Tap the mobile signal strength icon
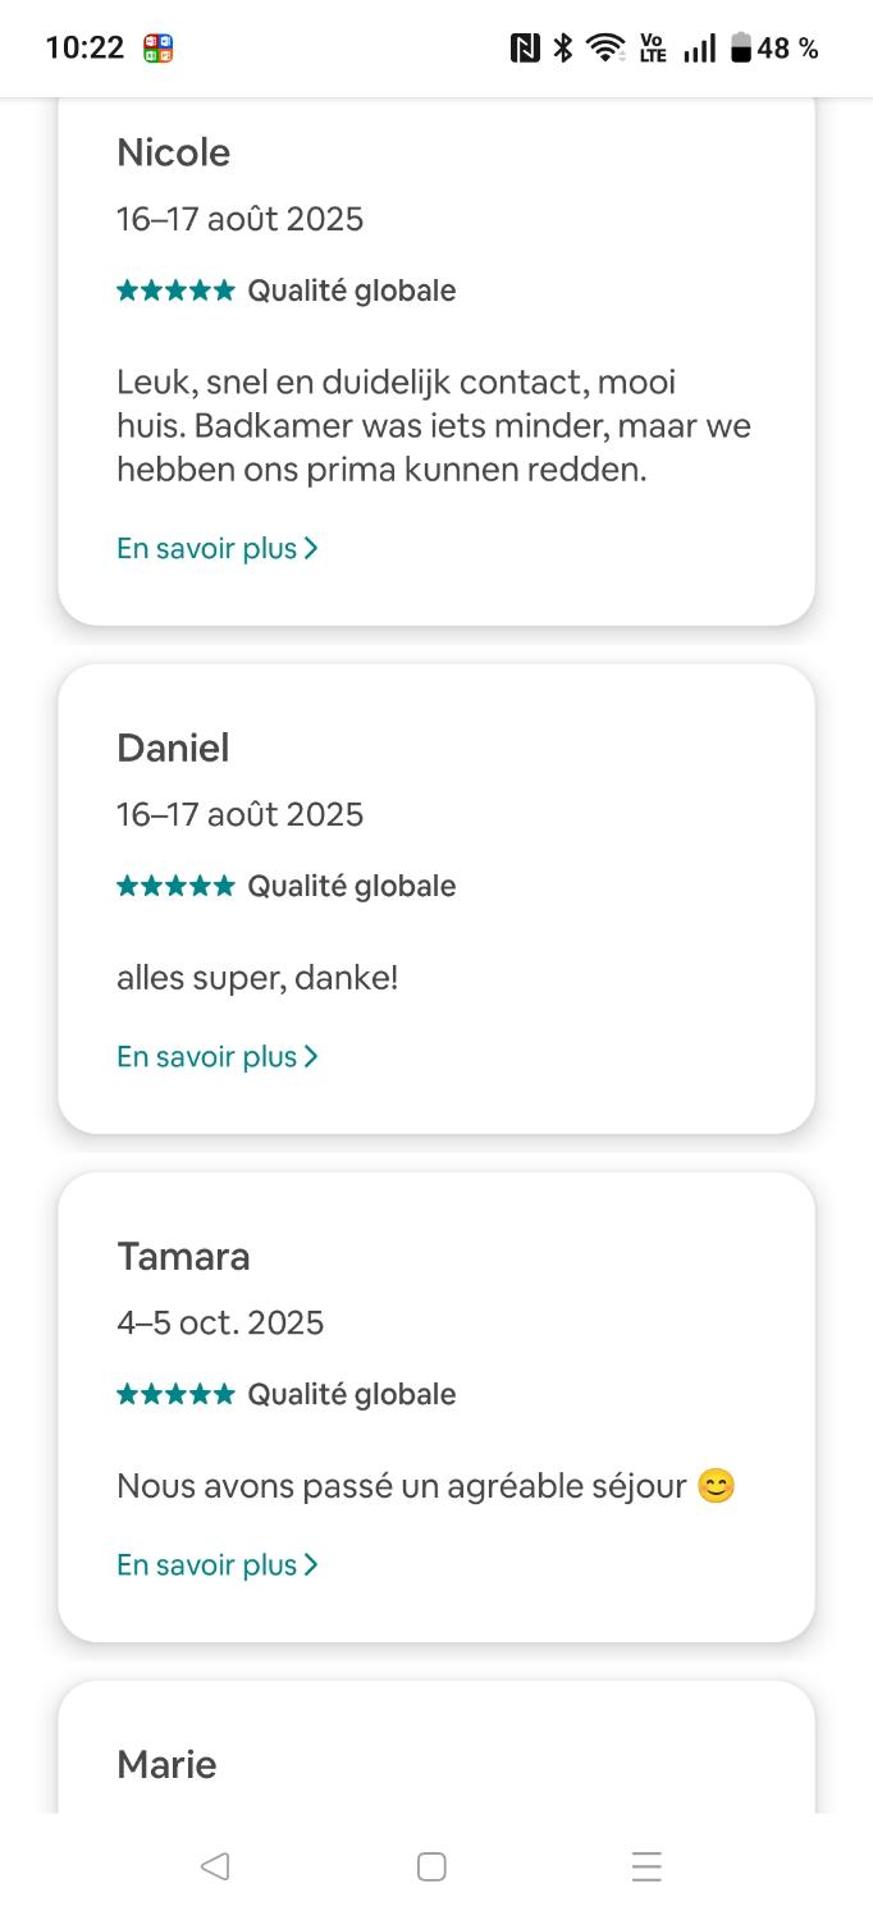This screenshot has width=873, height=1920. point(699,48)
